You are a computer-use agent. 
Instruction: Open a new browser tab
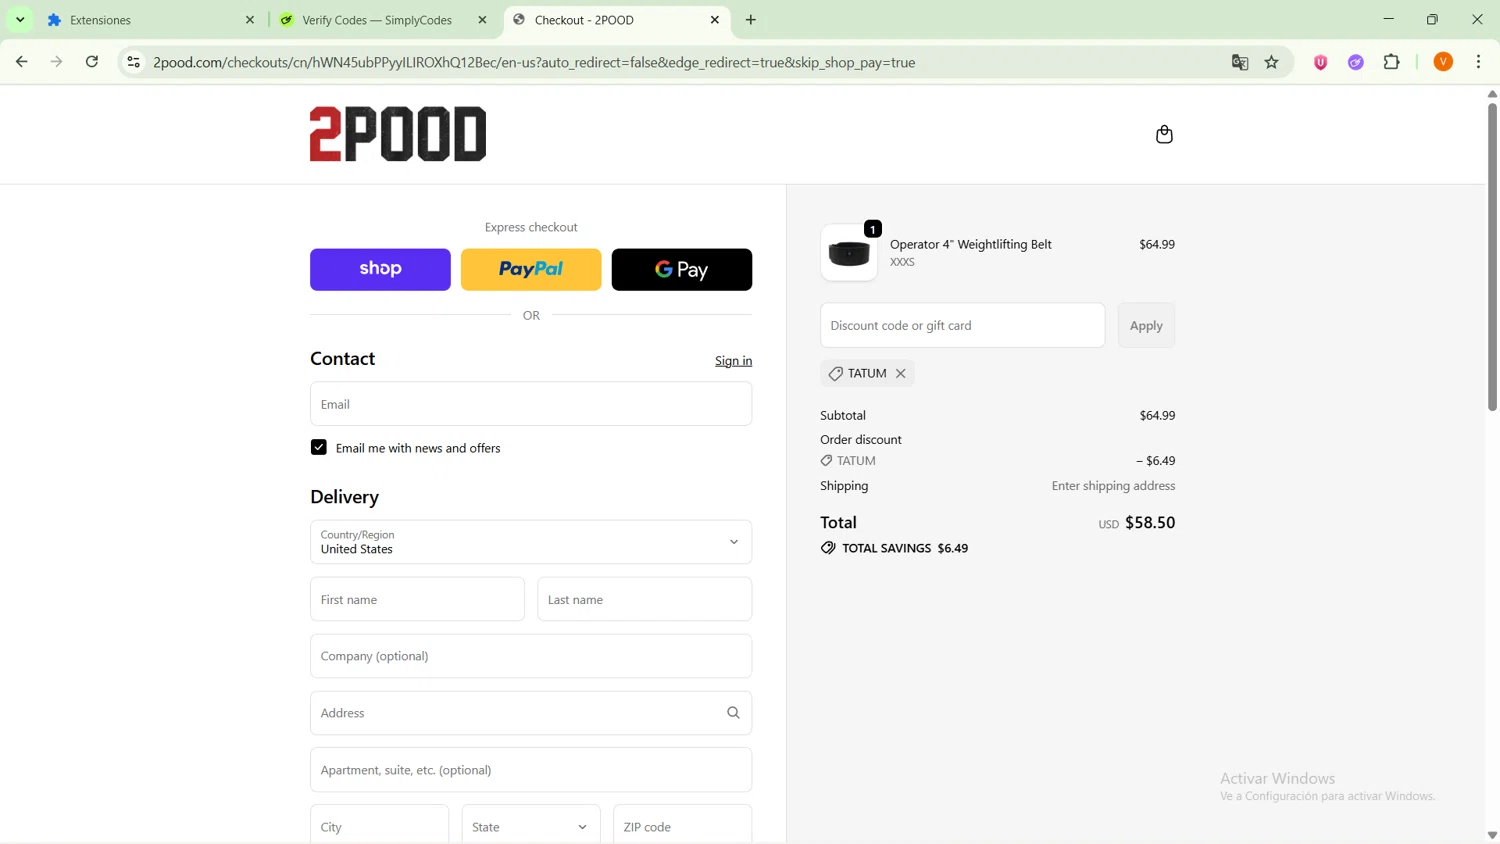(x=751, y=20)
